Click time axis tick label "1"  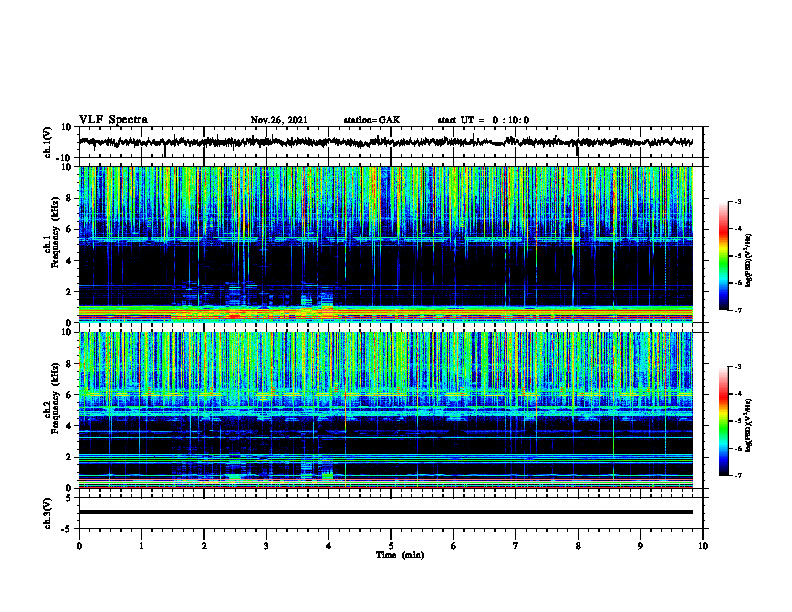(141, 546)
